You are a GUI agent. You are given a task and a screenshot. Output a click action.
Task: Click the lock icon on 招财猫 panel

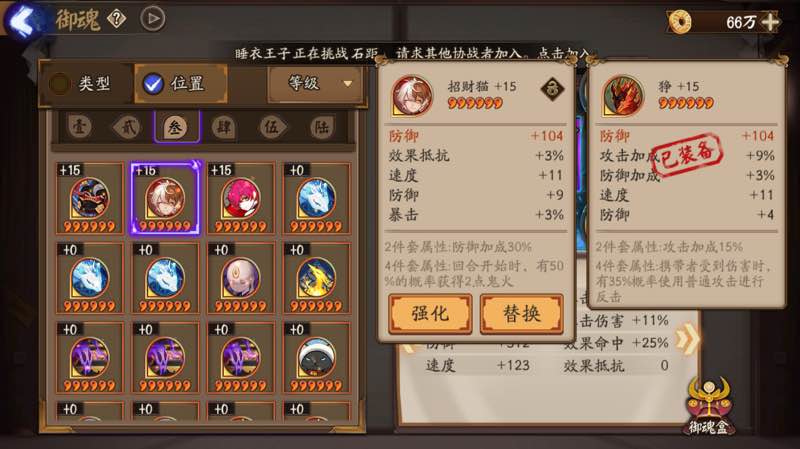tap(552, 89)
